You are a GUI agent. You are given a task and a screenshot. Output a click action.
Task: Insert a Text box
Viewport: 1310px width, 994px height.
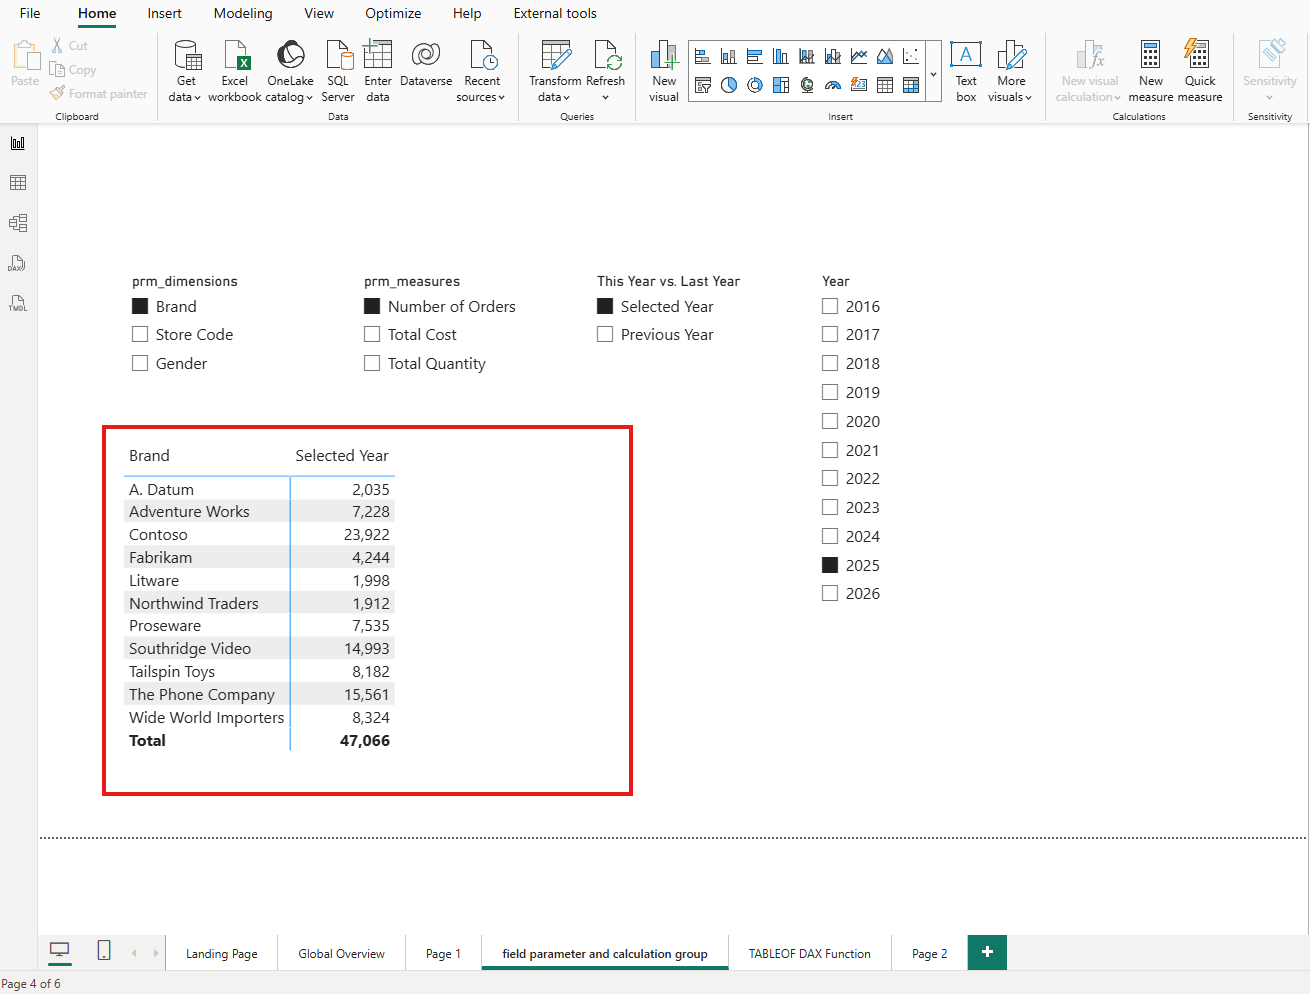tap(966, 71)
